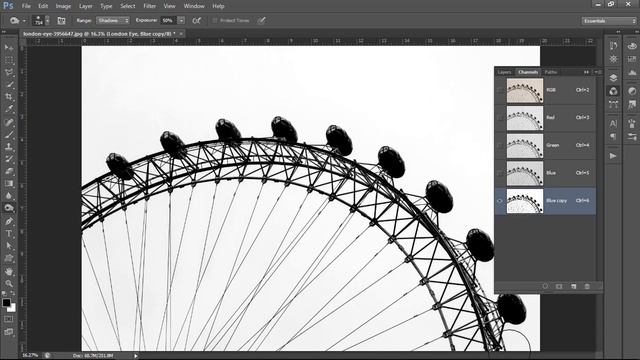Select the Rectangular Marquee tool
640x360 pixels.
(x=9, y=60)
